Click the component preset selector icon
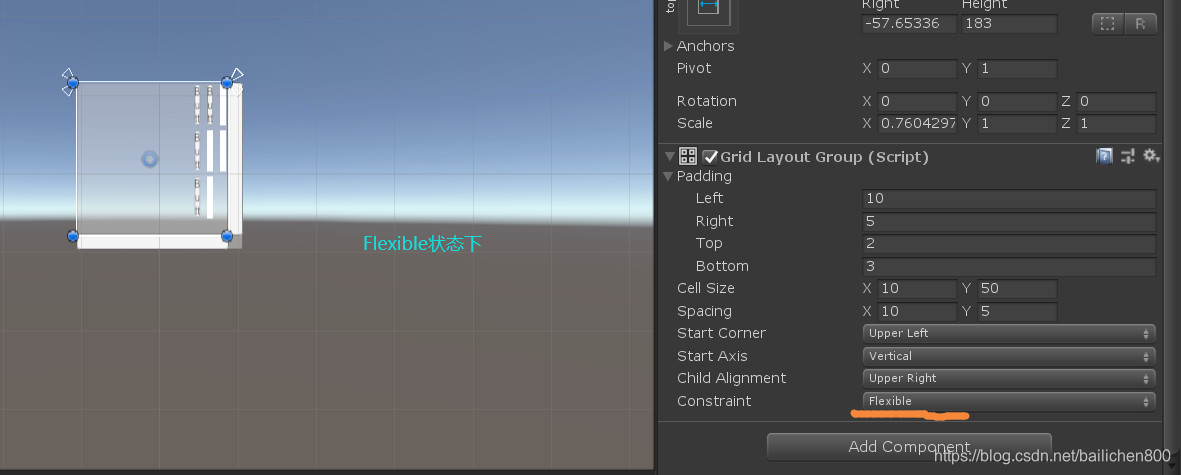The height and width of the screenshot is (475, 1181). 1128,156
